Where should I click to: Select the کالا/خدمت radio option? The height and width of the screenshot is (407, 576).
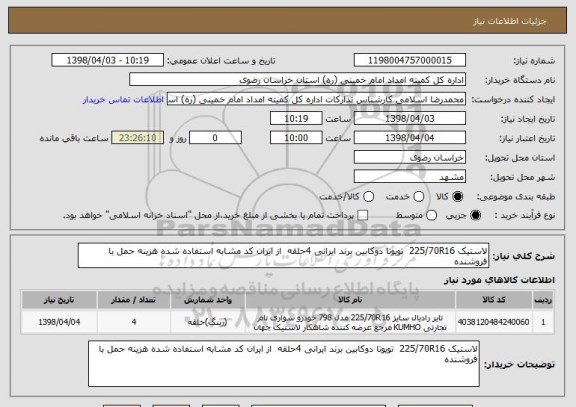(x=368, y=197)
